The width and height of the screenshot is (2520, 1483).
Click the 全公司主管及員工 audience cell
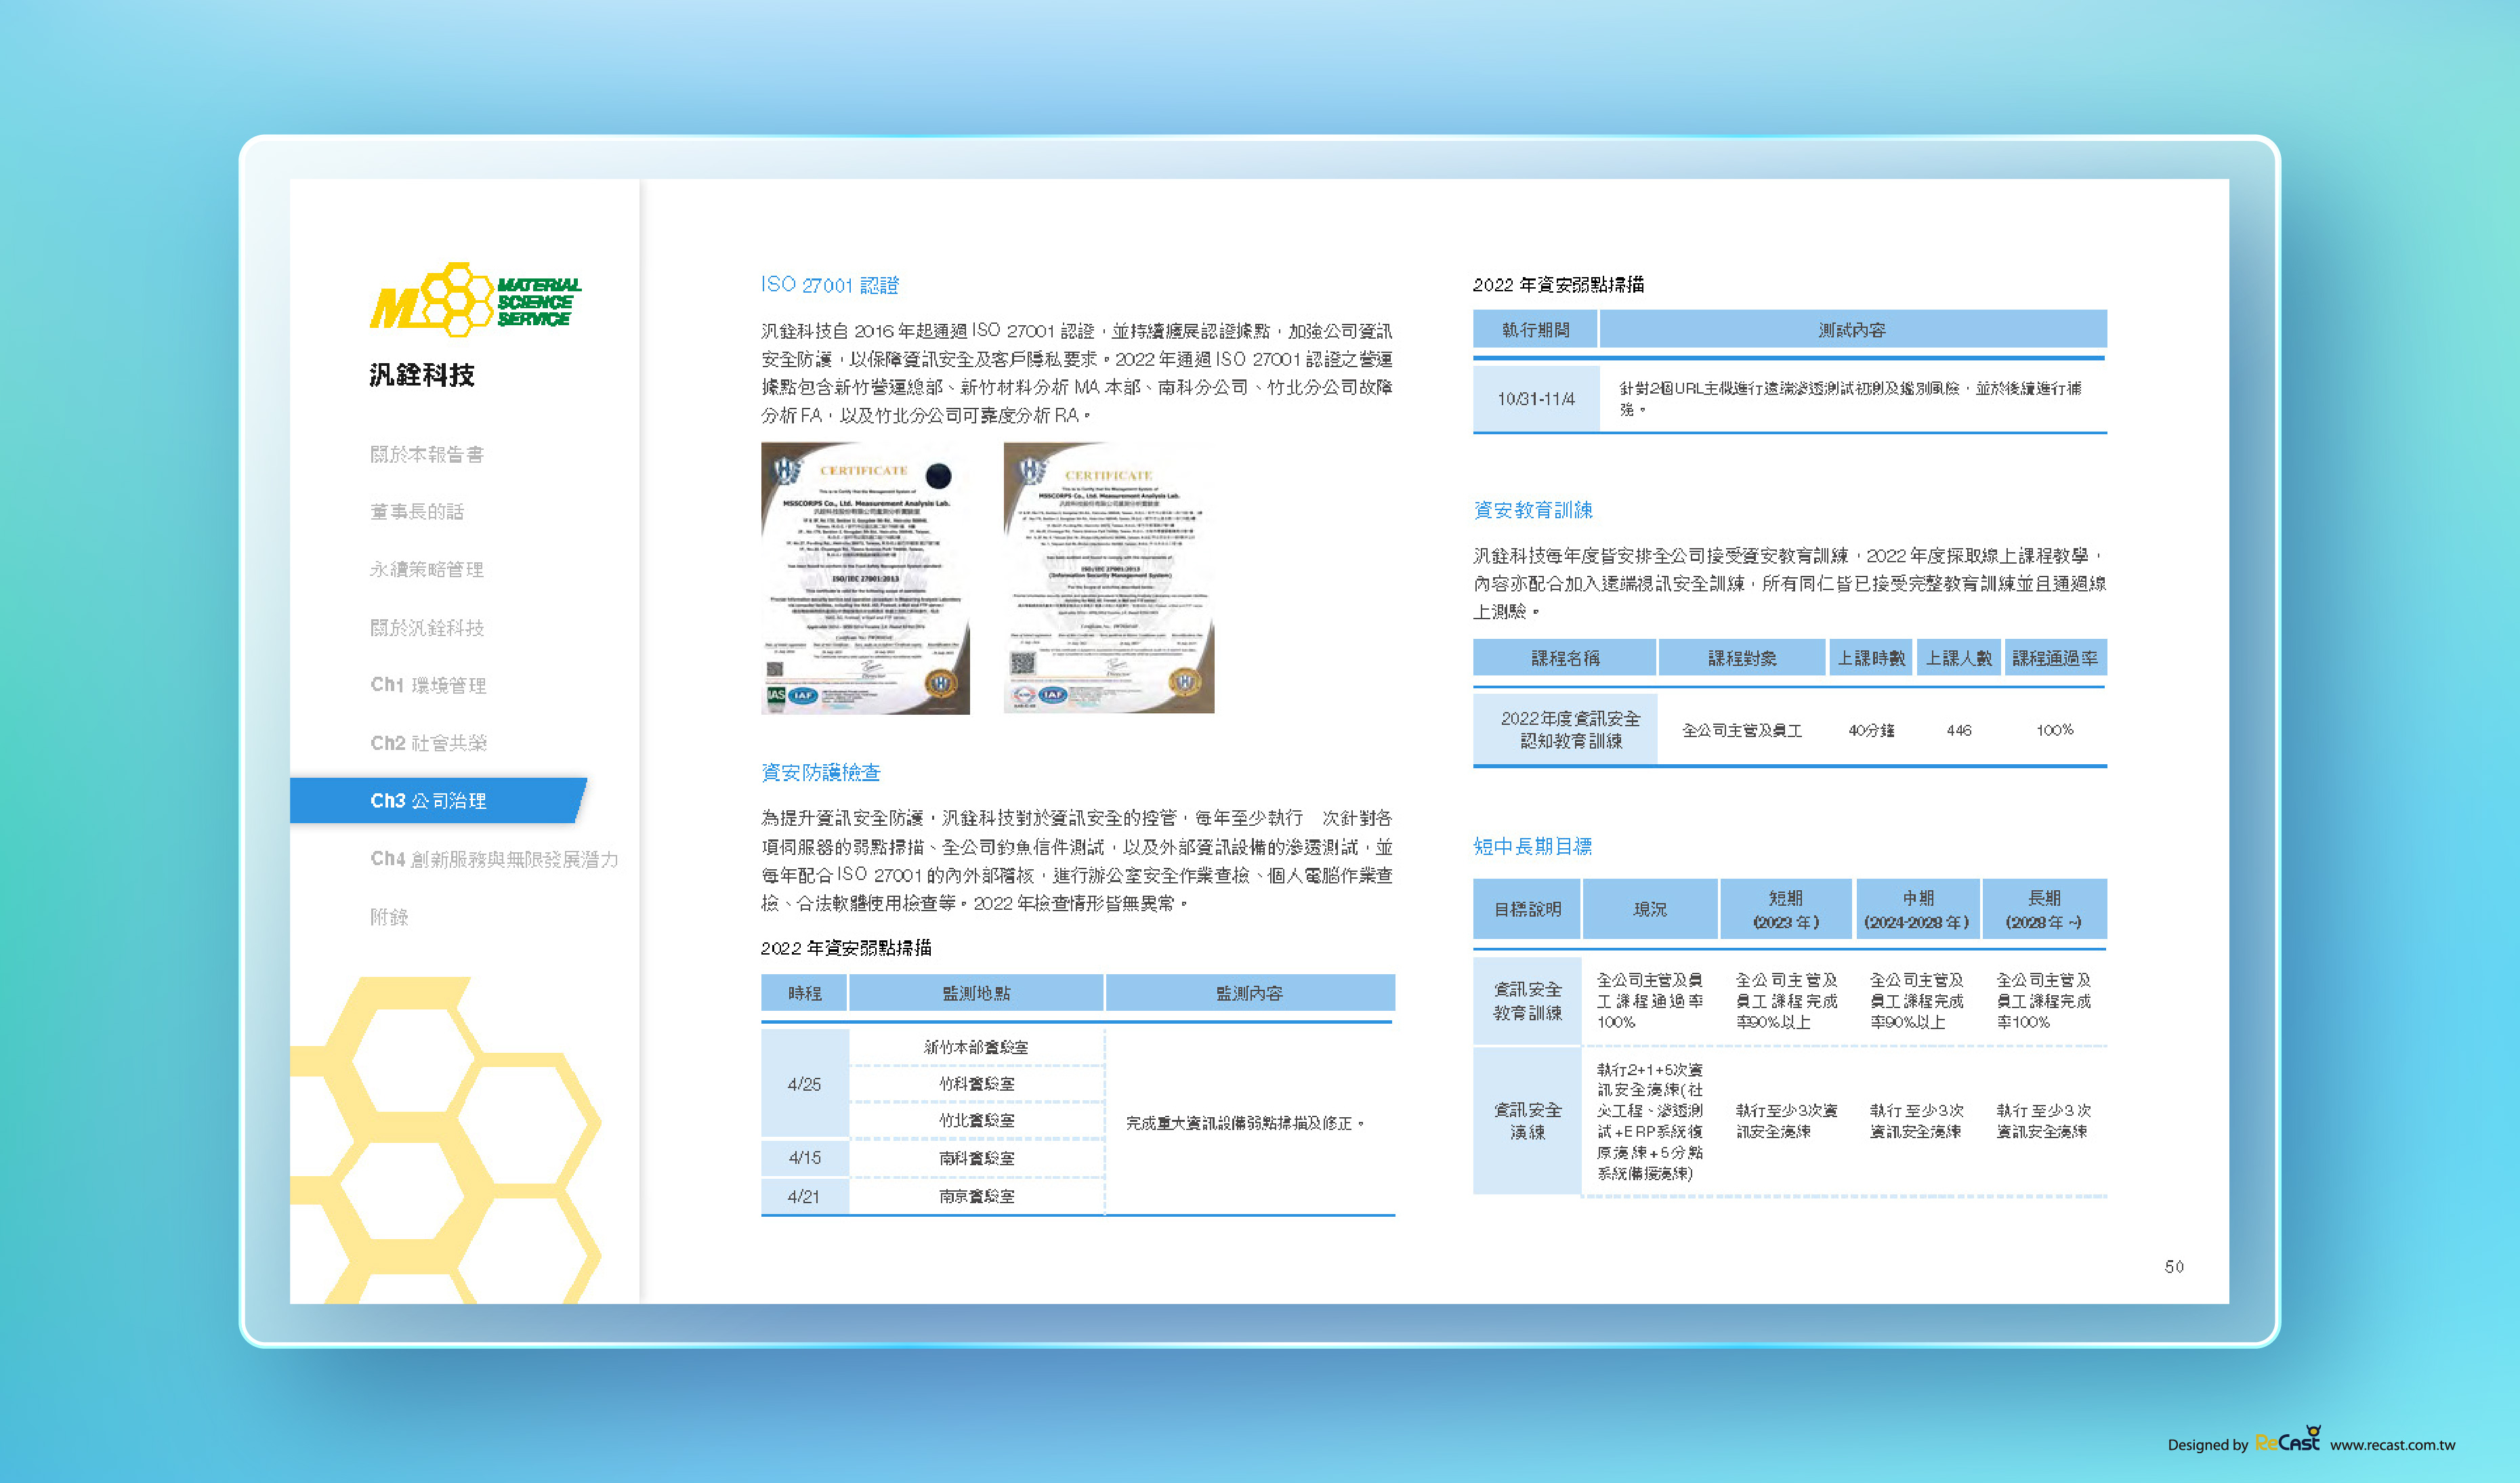[x=1742, y=731]
